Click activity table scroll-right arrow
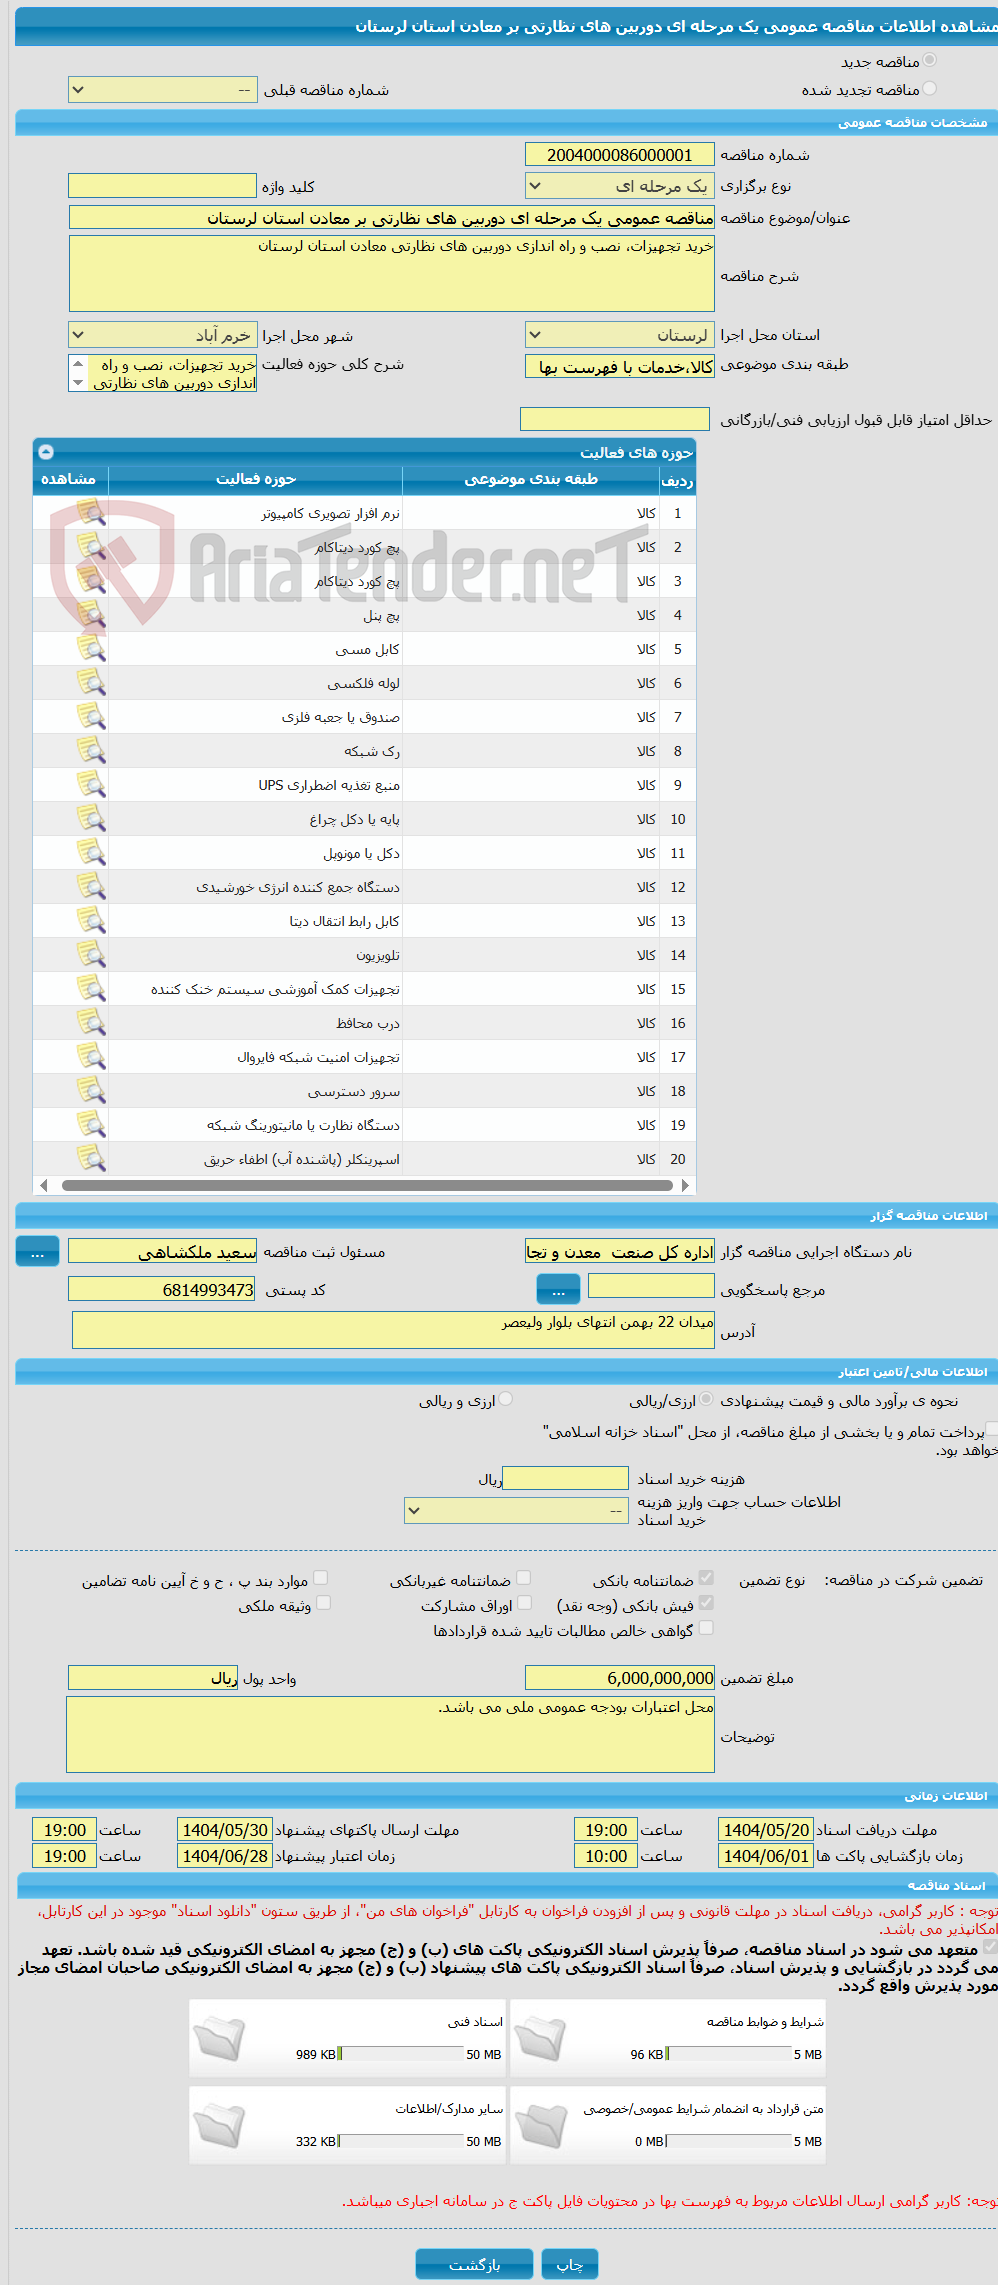 pos(685,1185)
